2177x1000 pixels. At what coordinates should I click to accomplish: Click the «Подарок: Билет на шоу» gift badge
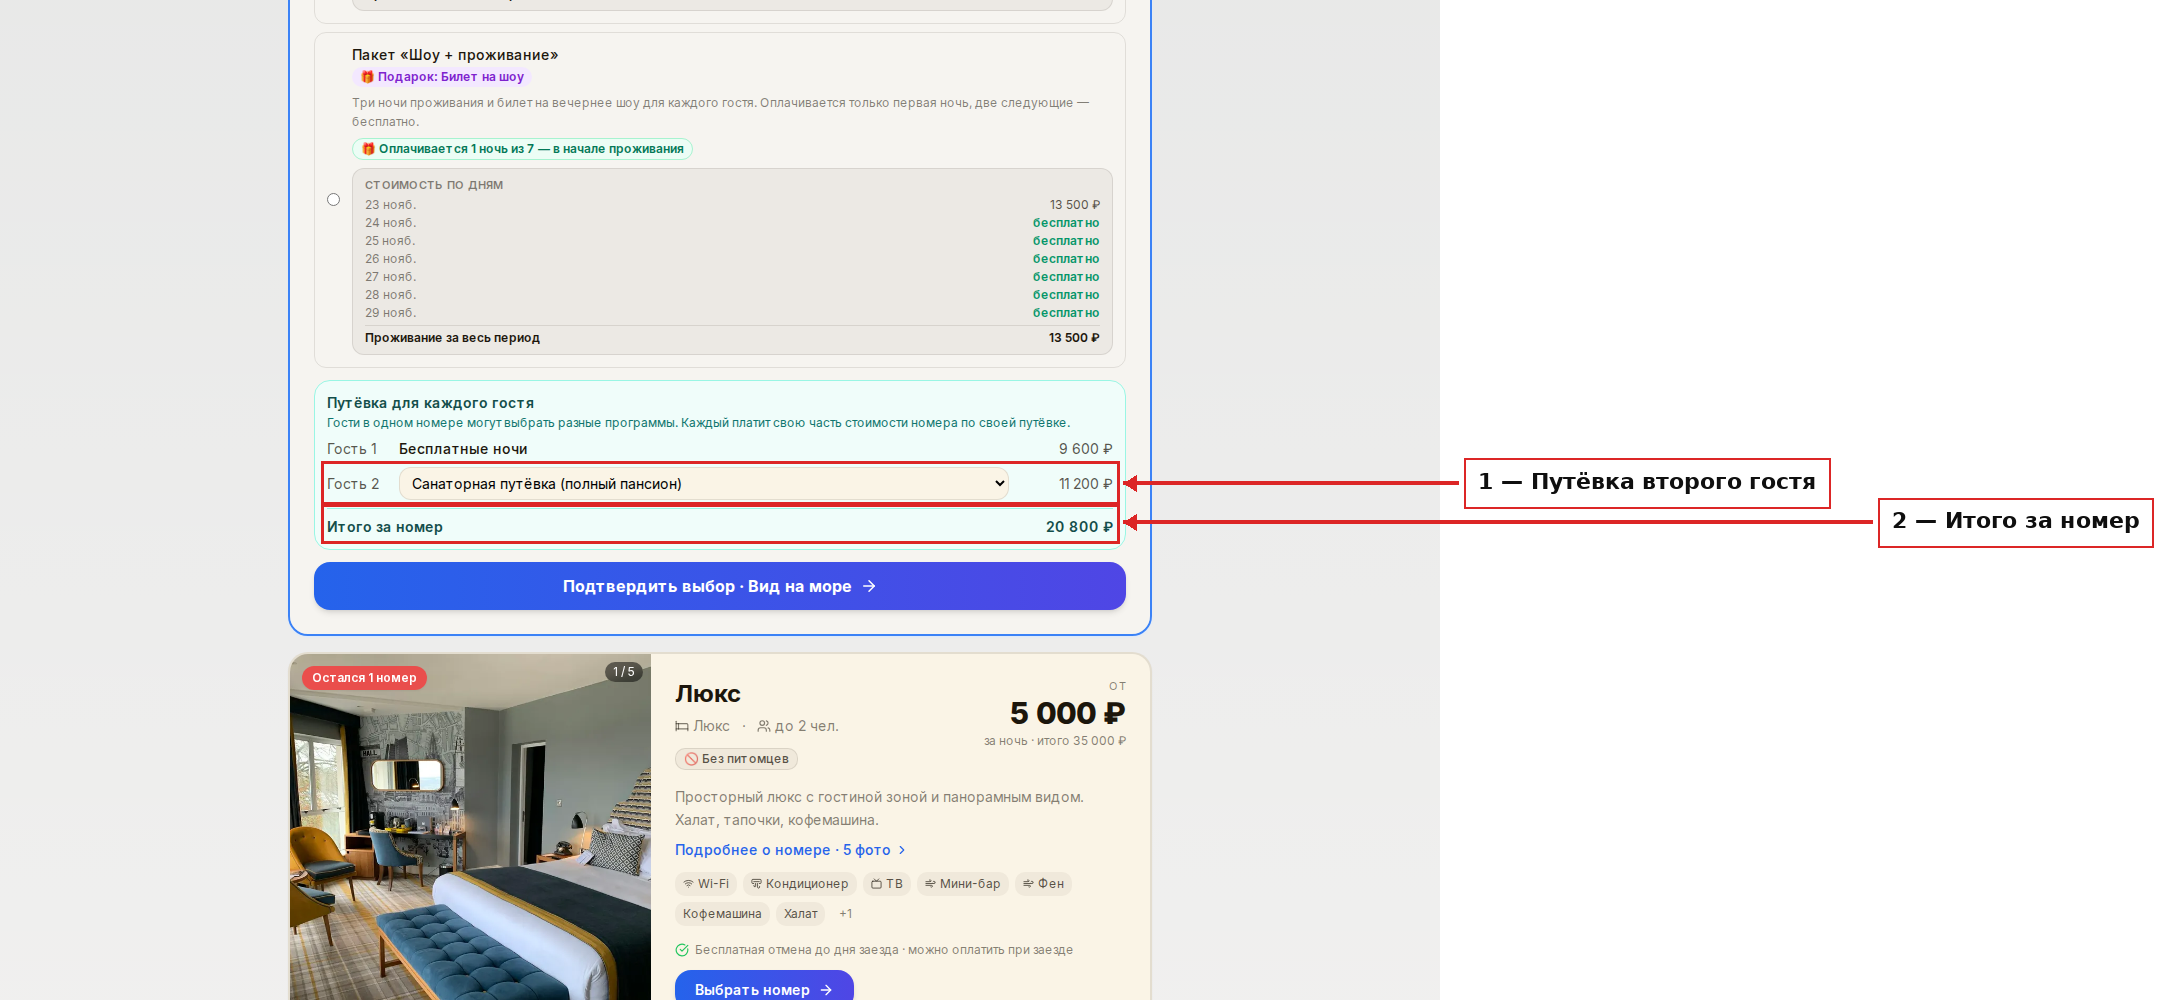click(442, 77)
